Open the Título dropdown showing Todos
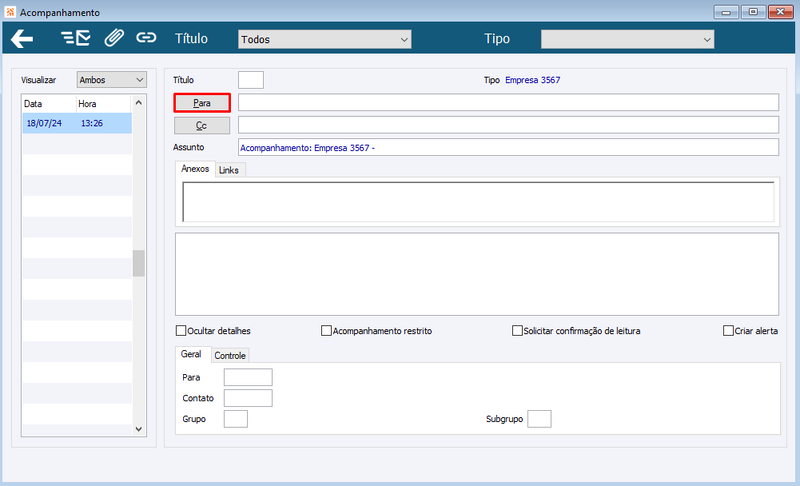 [x=324, y=39]
